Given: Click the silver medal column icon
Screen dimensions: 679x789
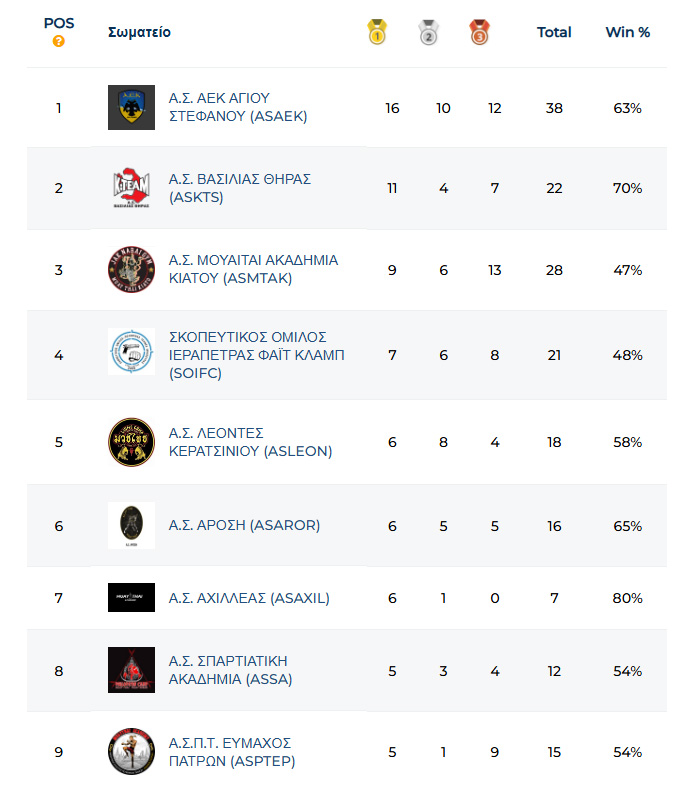Looking at the screenshot, I should (428, 33).
